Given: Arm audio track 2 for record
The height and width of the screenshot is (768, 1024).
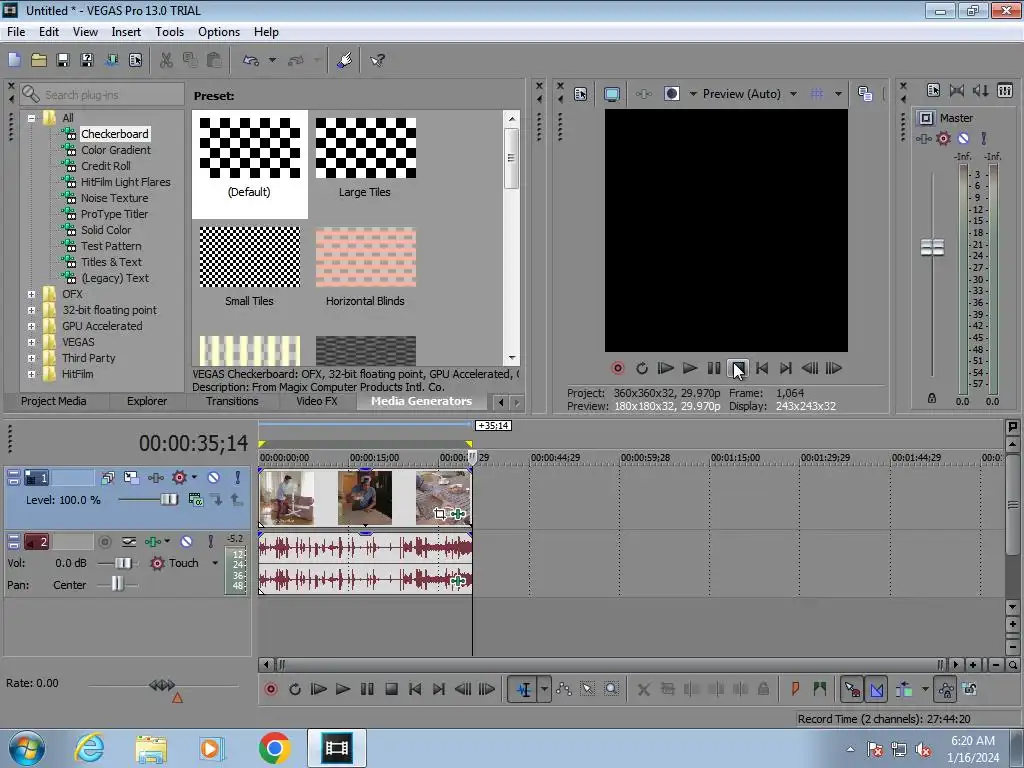Looking at the screenshot, I should point(104,542).
